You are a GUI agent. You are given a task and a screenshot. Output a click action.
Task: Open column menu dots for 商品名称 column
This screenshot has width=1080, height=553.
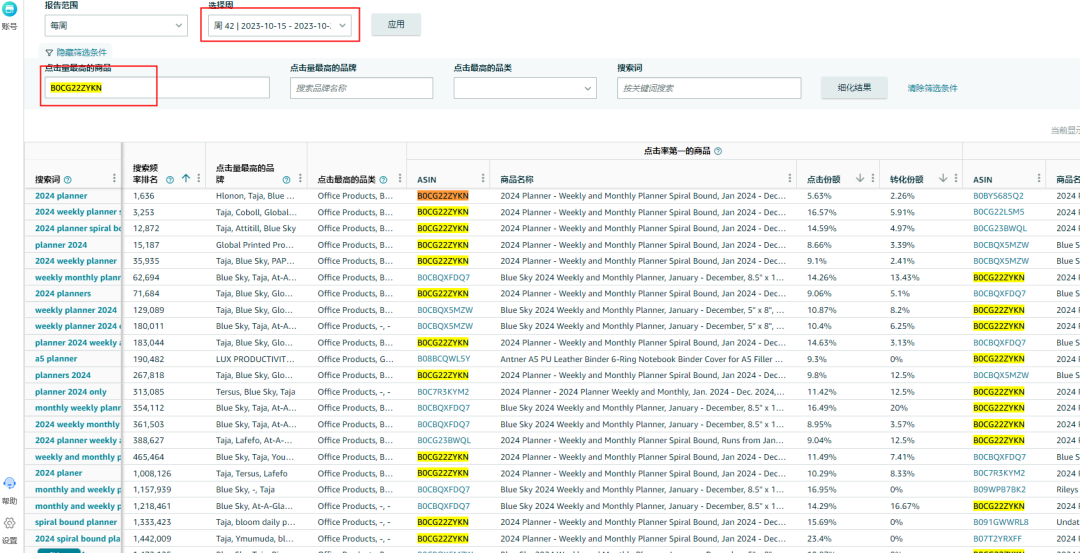pos(789,178)
